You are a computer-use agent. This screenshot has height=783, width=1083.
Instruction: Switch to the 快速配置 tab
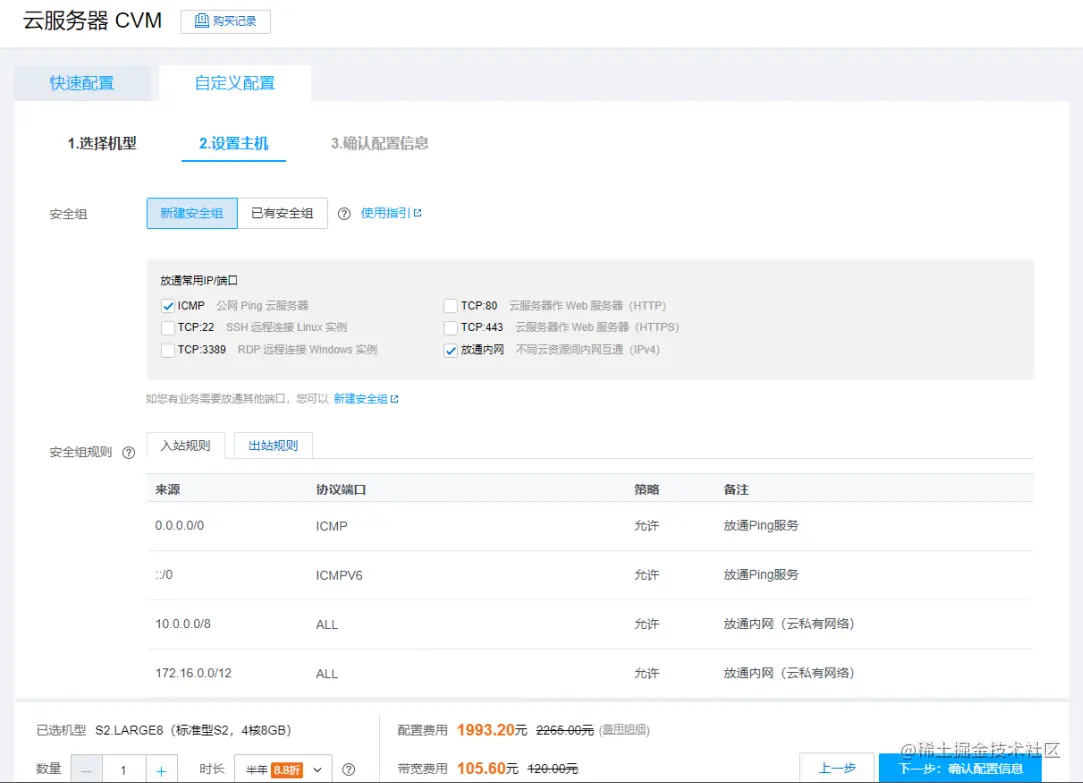click(x=82, y=83)
